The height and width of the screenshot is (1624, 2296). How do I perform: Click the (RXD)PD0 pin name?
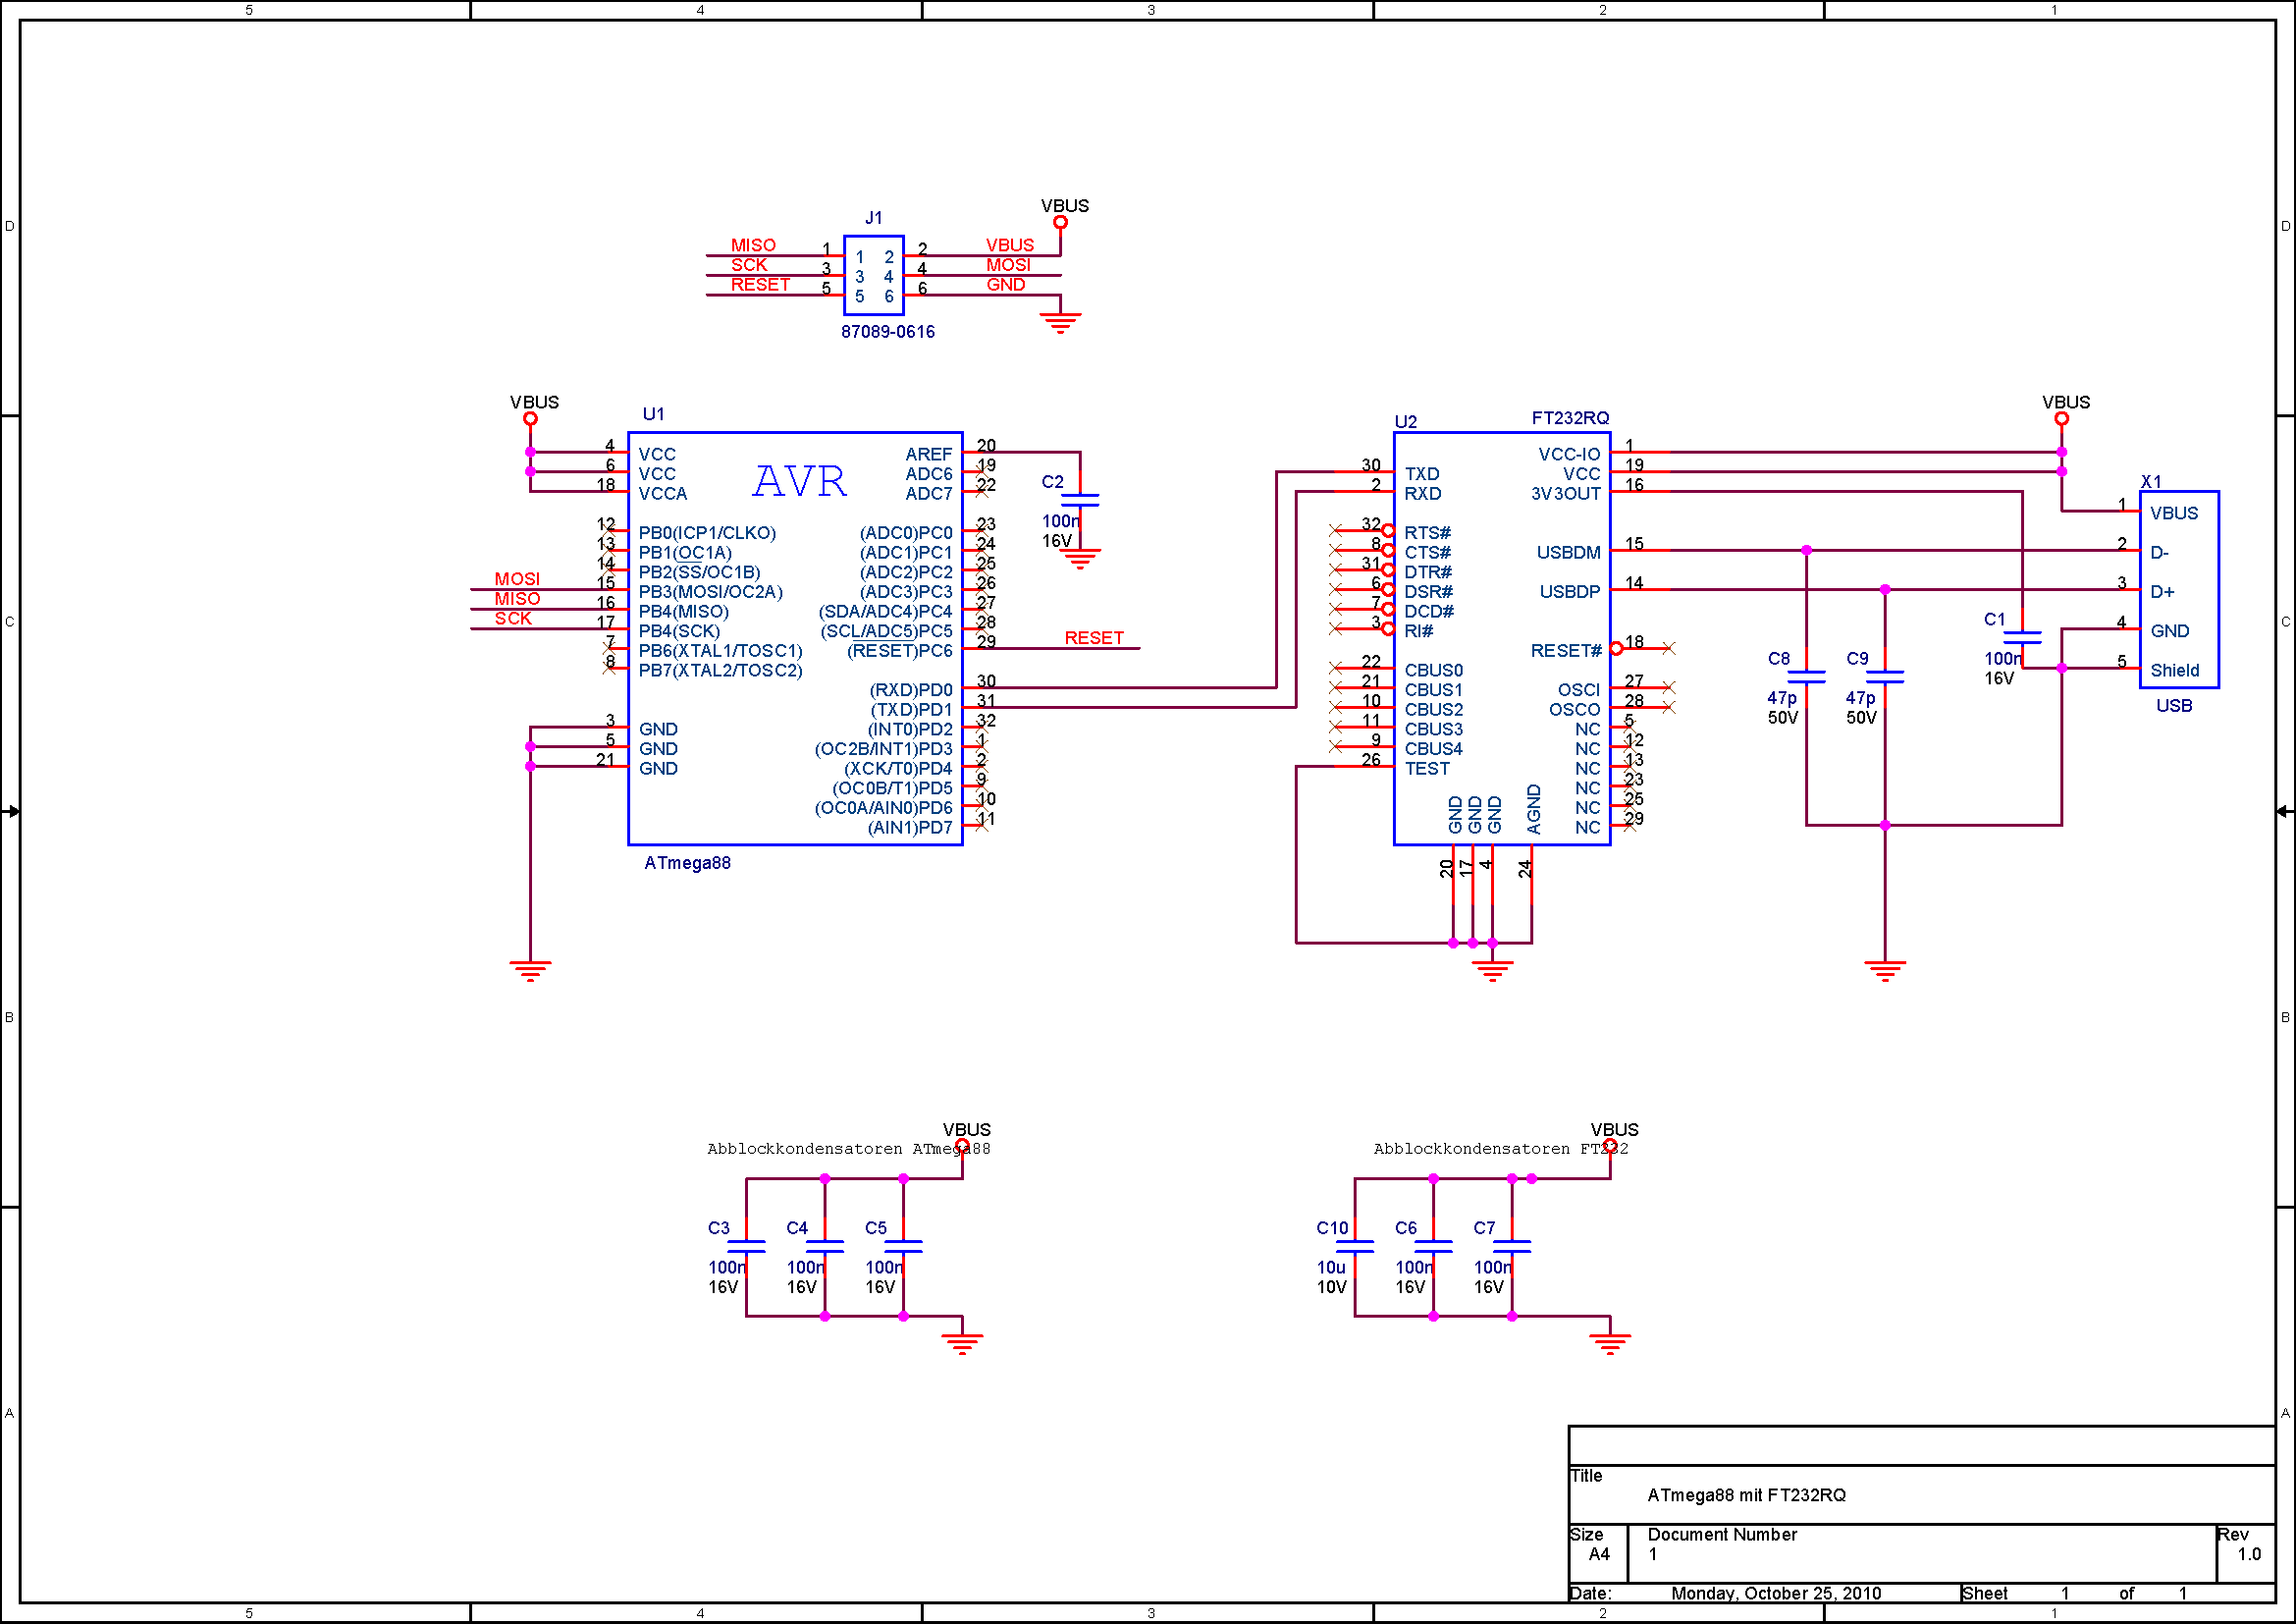(x=911, y=690)
